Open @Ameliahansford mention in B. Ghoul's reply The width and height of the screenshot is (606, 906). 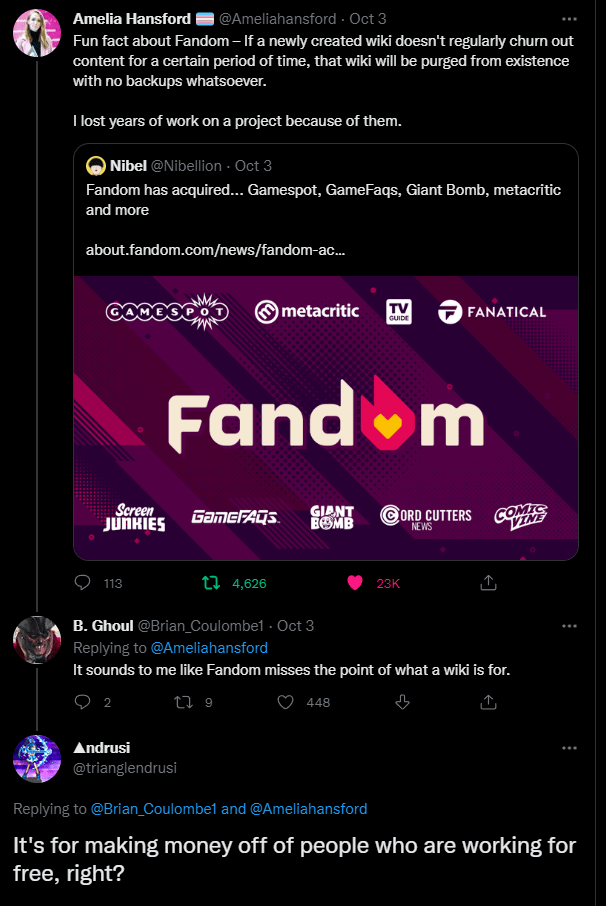[209, 648]
